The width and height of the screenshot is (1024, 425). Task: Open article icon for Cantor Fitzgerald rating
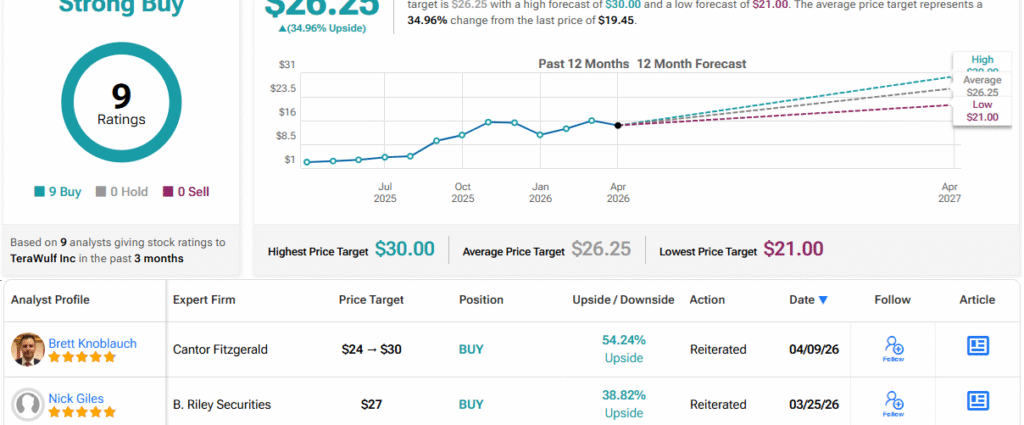point(977,346)
